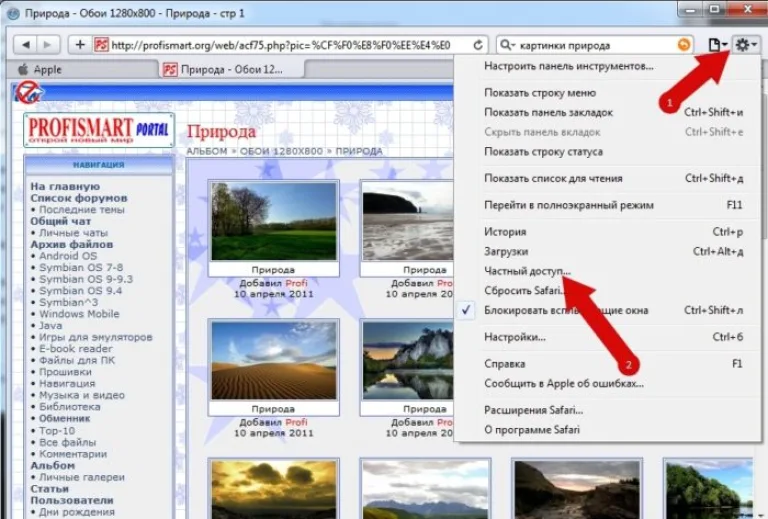Go forward with the forward arrow button
This screenshot has width=768, height=519.
pyautogui.click(x=48, y=45)
